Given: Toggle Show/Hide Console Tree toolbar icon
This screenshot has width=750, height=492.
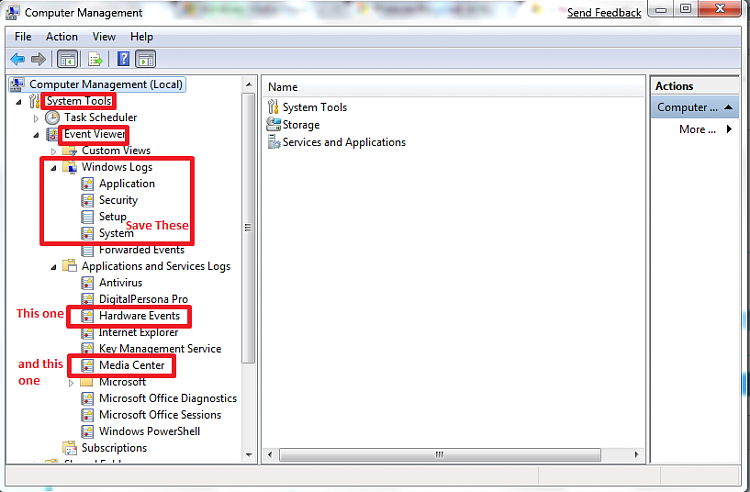Looking at the screenshot, I should 67,59.
